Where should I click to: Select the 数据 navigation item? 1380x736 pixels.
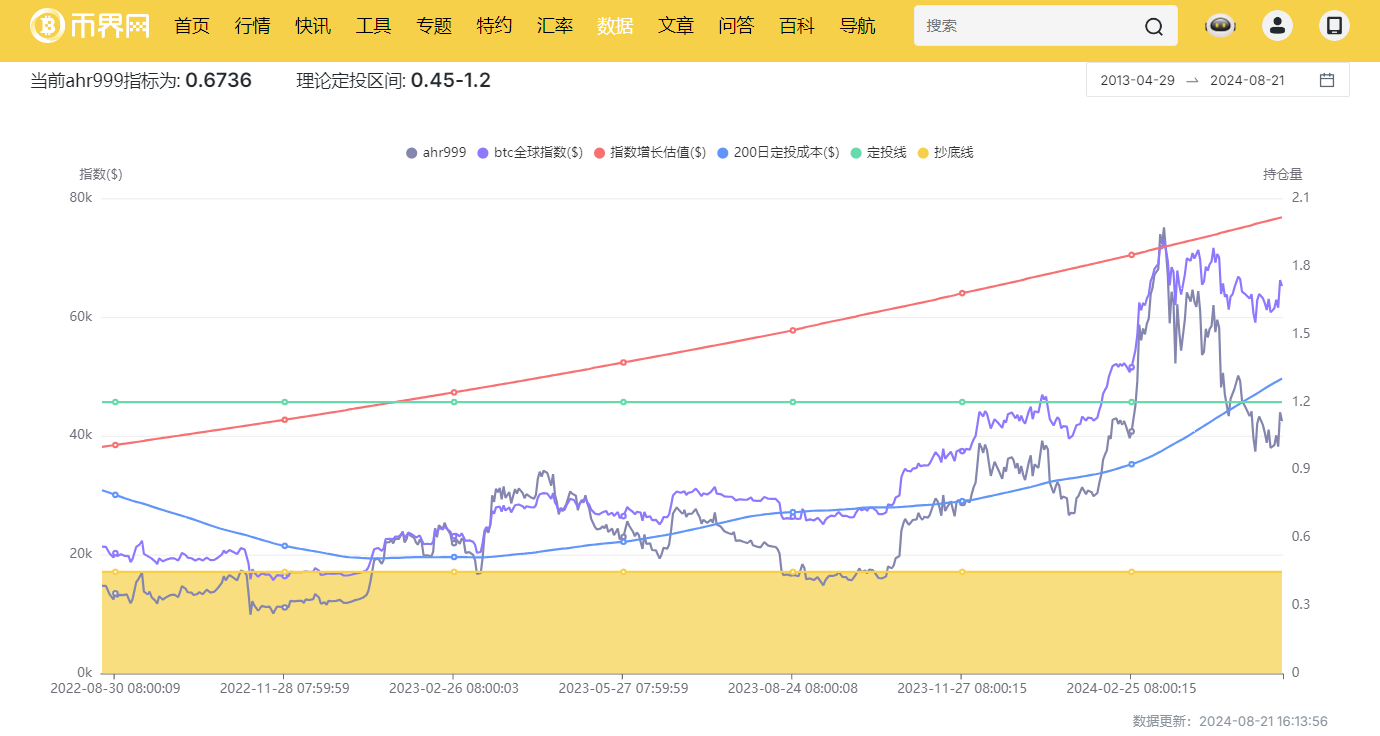tap(615, 26)
